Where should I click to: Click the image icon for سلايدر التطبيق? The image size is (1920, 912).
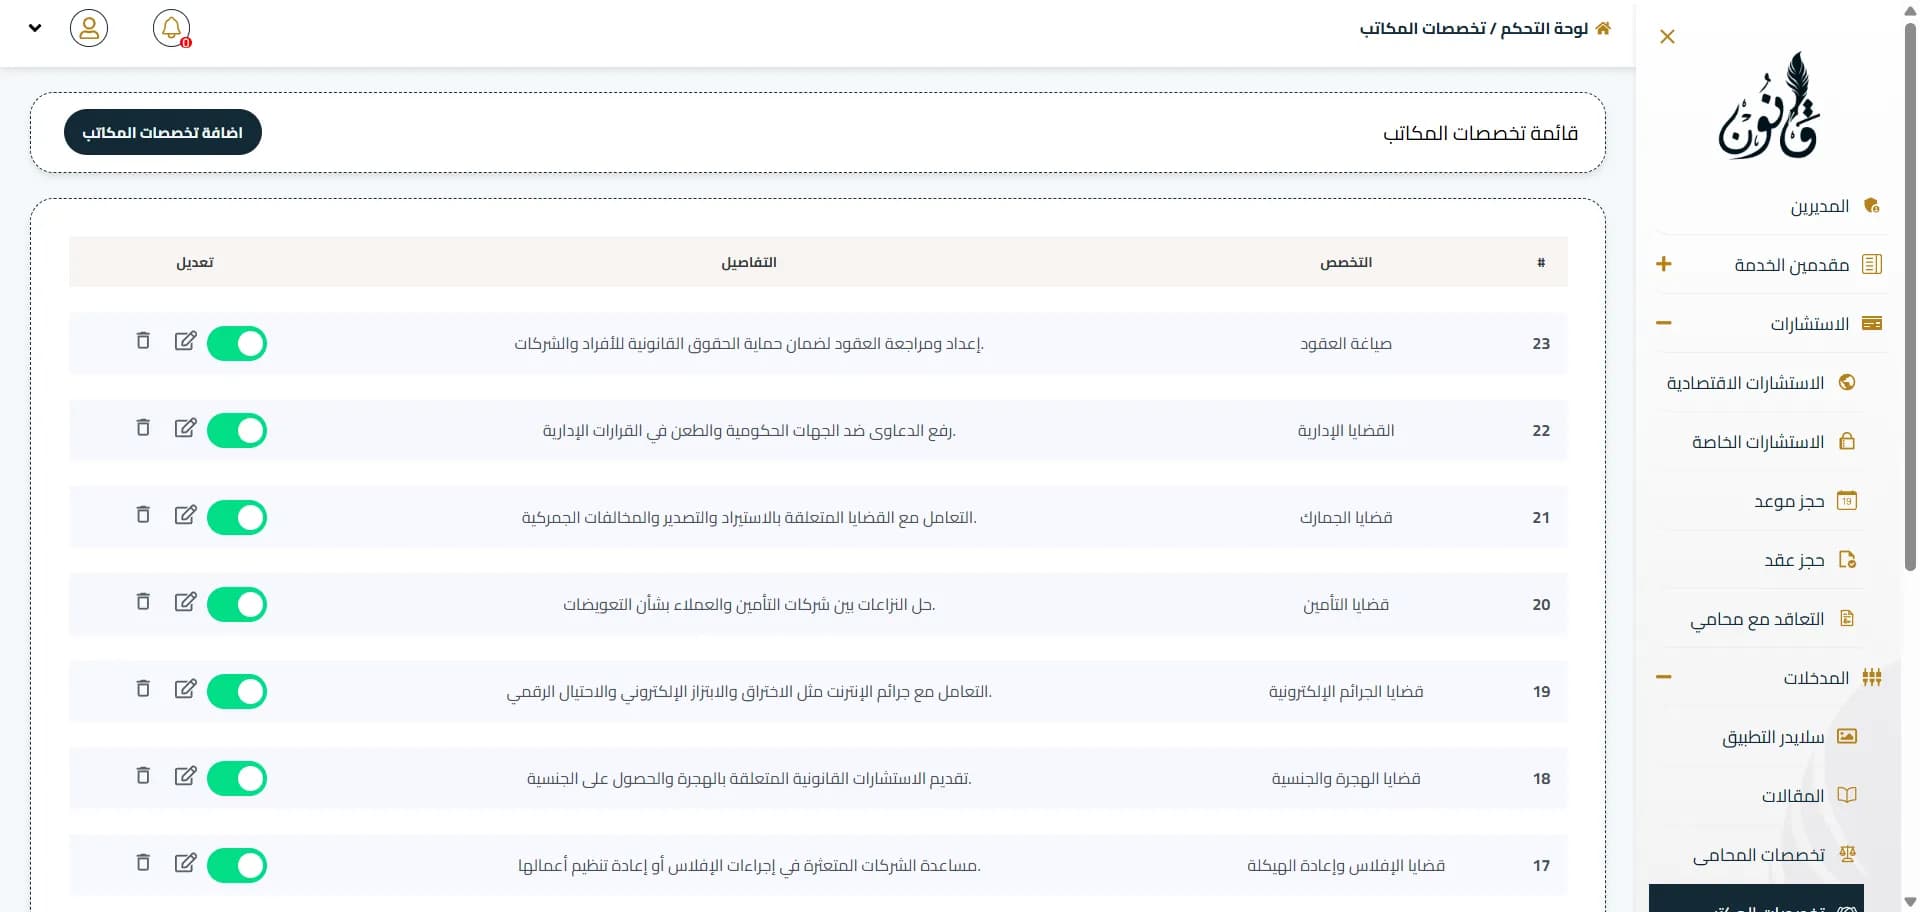coord(1847,736)
